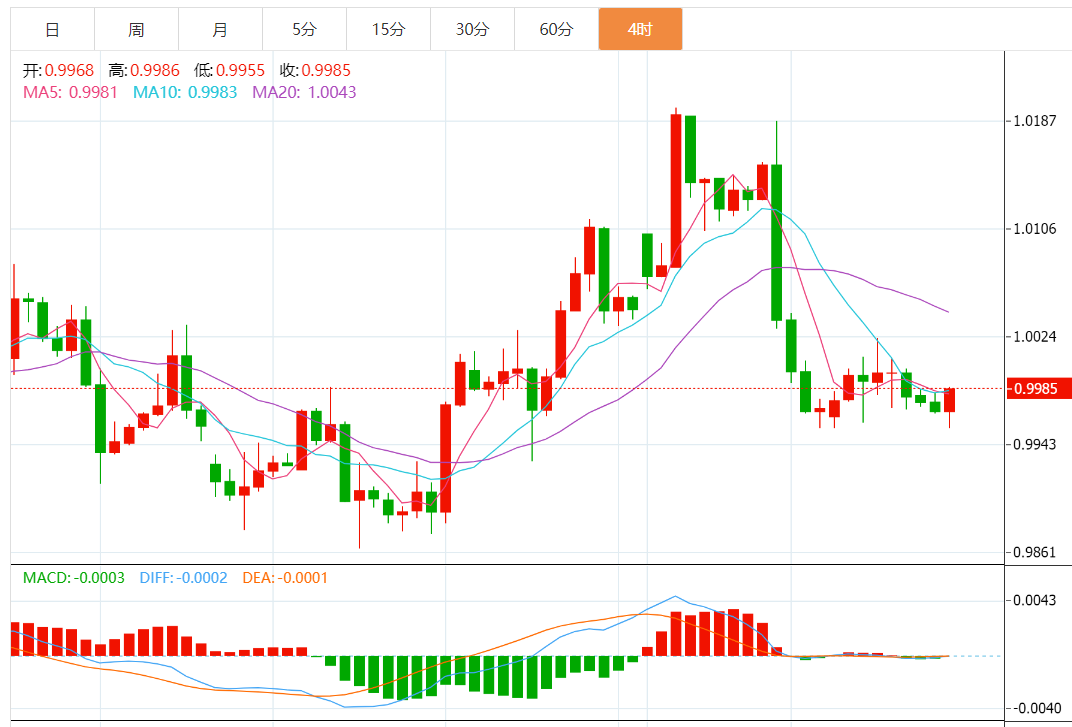
Task: Click the 1.0024 price axis label
Action: click(1034, 336)
